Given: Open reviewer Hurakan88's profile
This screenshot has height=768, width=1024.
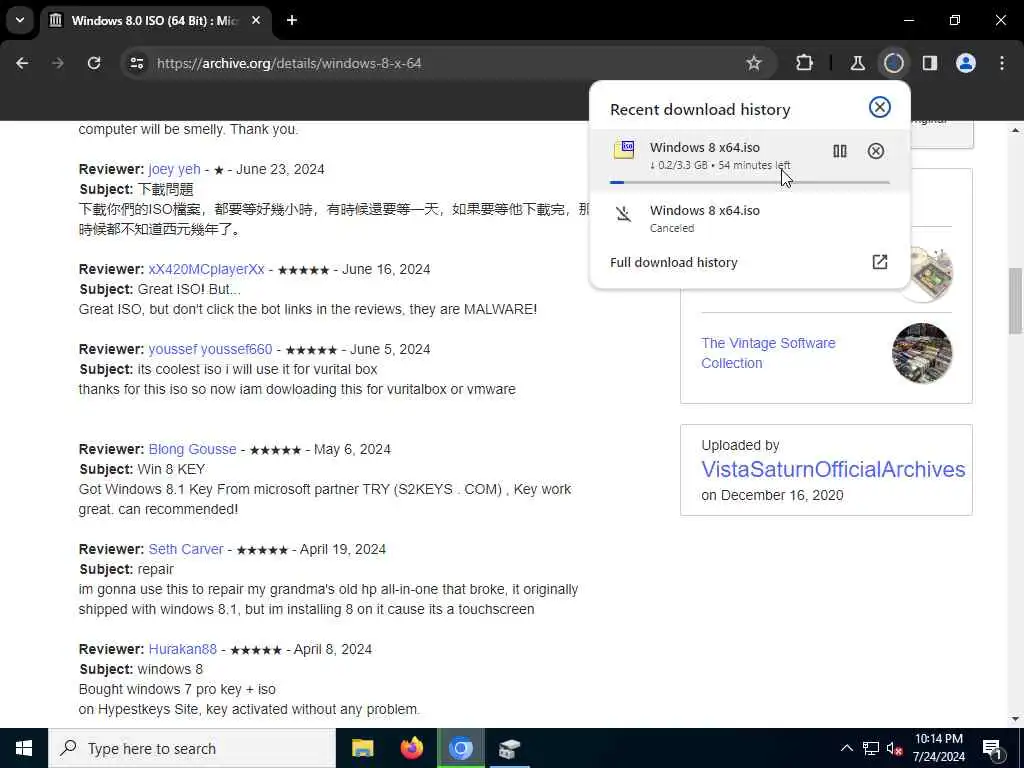Looking at the screenshot, I should pos(183,649).
